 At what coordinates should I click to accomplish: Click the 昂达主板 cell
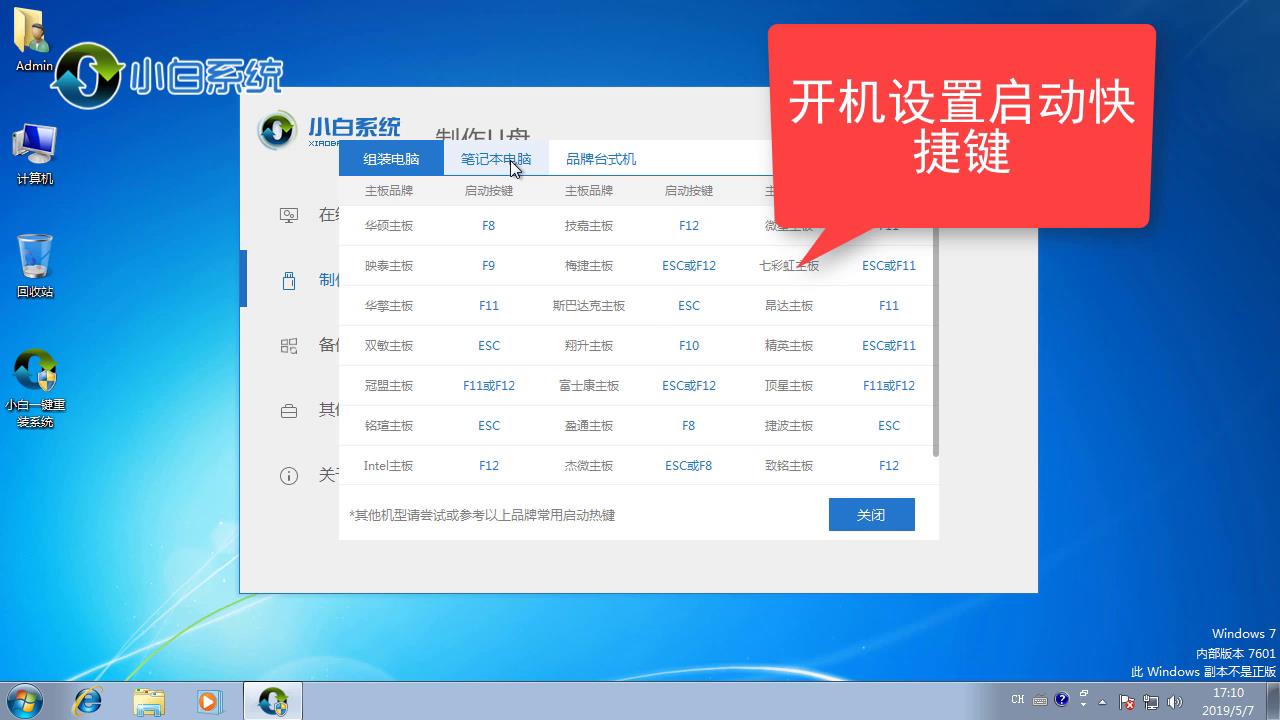coord(789,305)
